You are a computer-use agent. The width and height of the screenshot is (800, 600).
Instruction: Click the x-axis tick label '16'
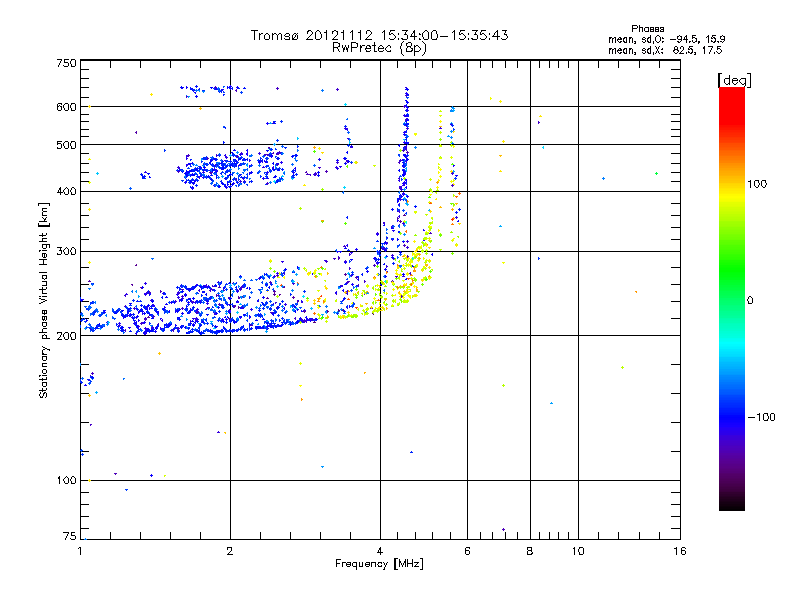[680, 551]
